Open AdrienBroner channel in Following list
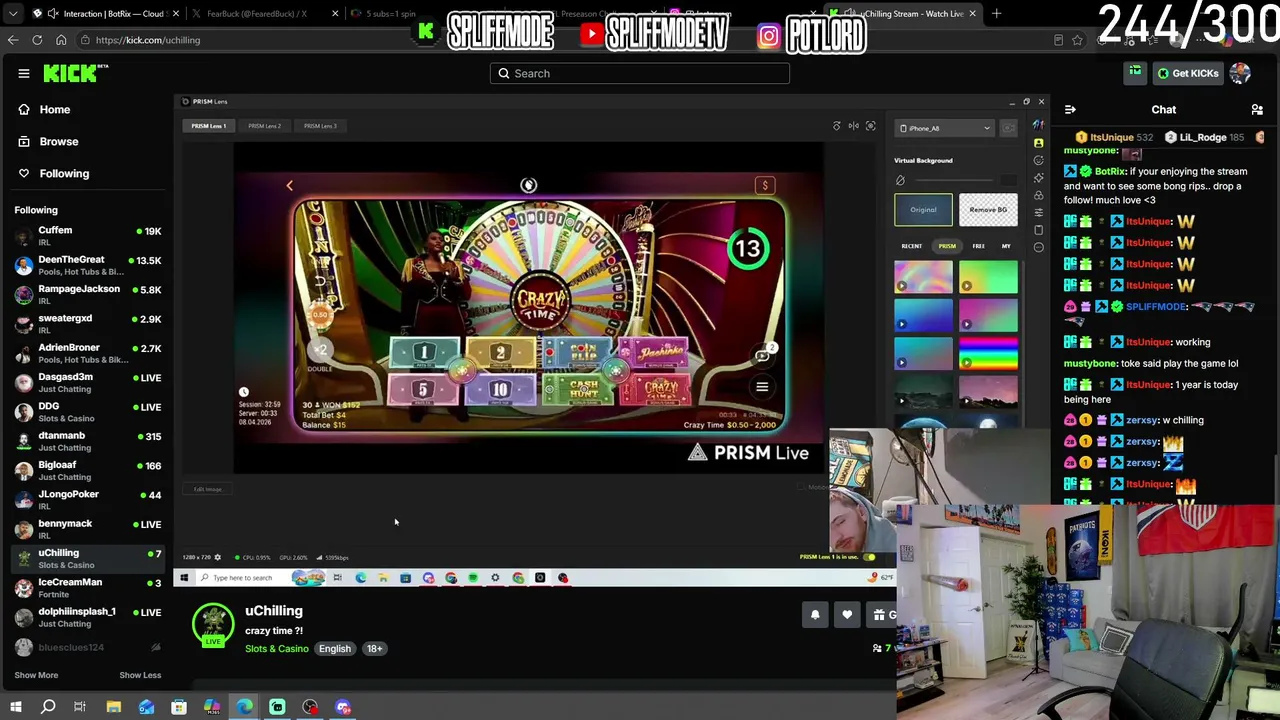Viewport: 1280px width, 720px height. (x=87, y=353)
